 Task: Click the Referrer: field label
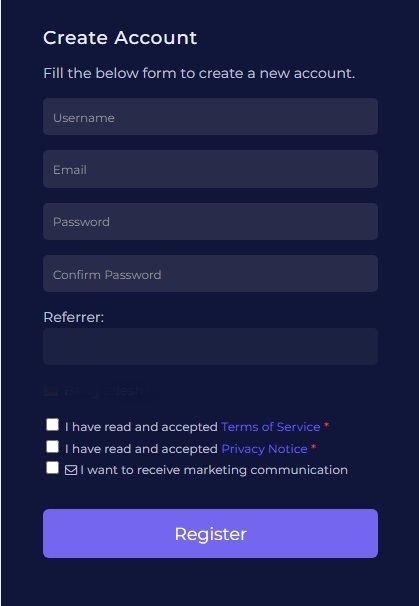click(x=73, y=317)
